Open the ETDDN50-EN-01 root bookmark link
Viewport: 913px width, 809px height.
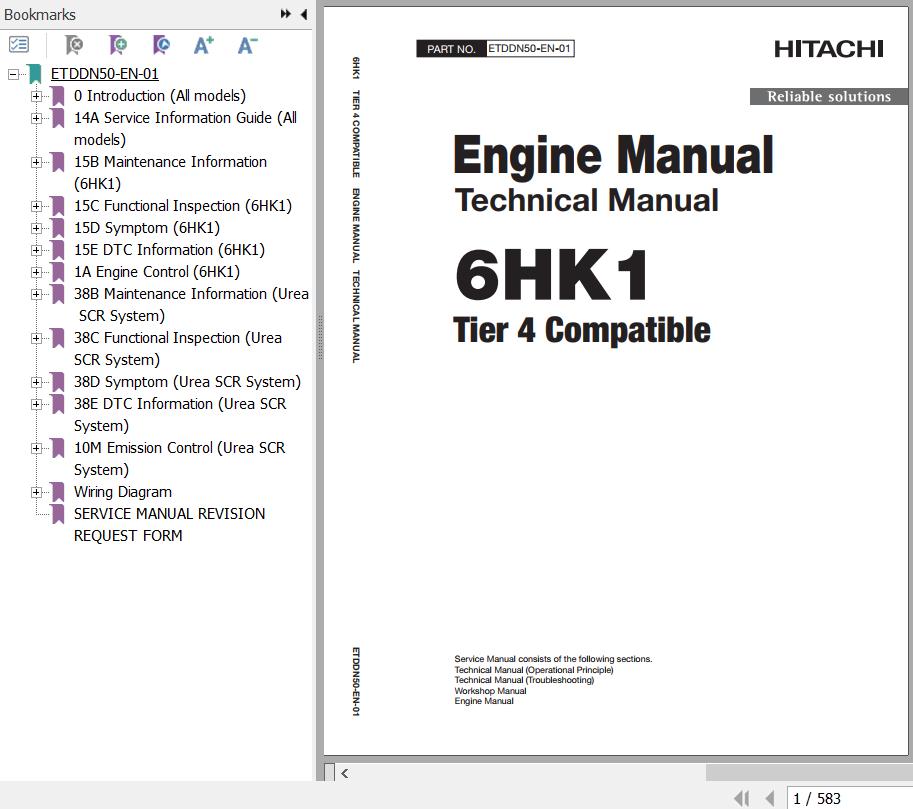104,74
